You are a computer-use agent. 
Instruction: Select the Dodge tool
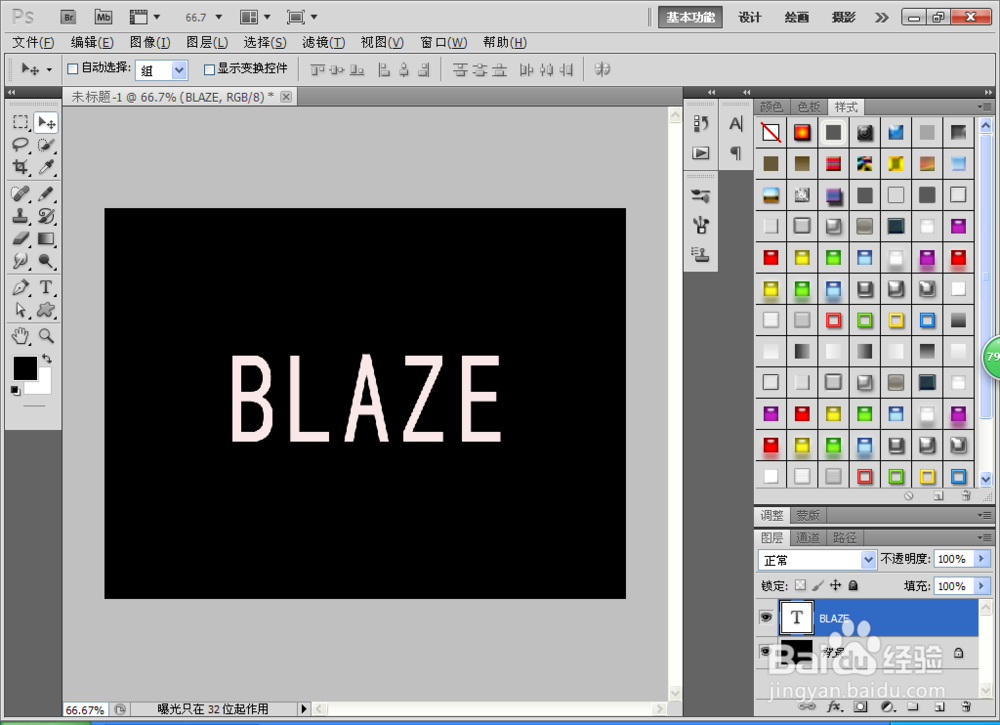46,261
